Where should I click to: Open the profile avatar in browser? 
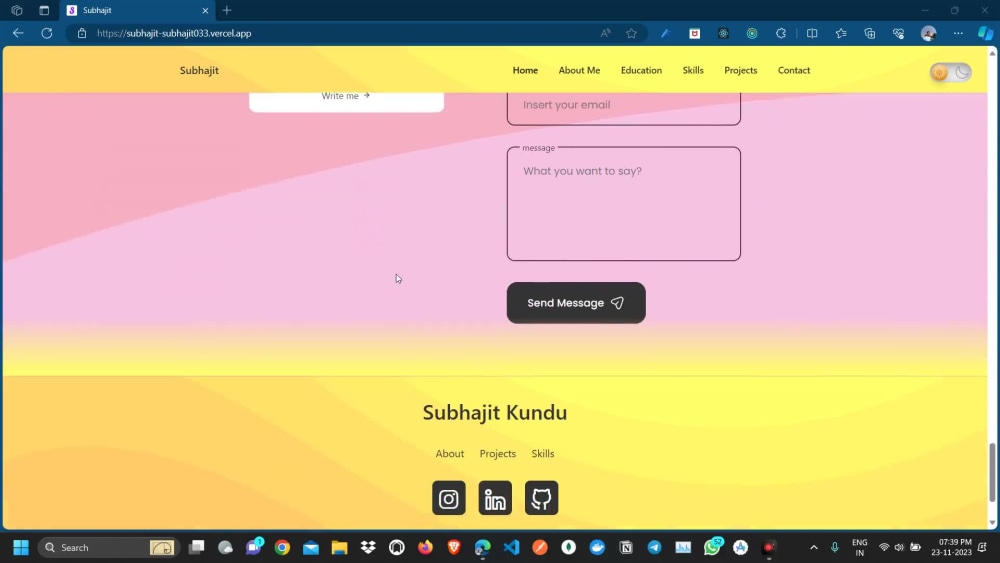[929, 33]
